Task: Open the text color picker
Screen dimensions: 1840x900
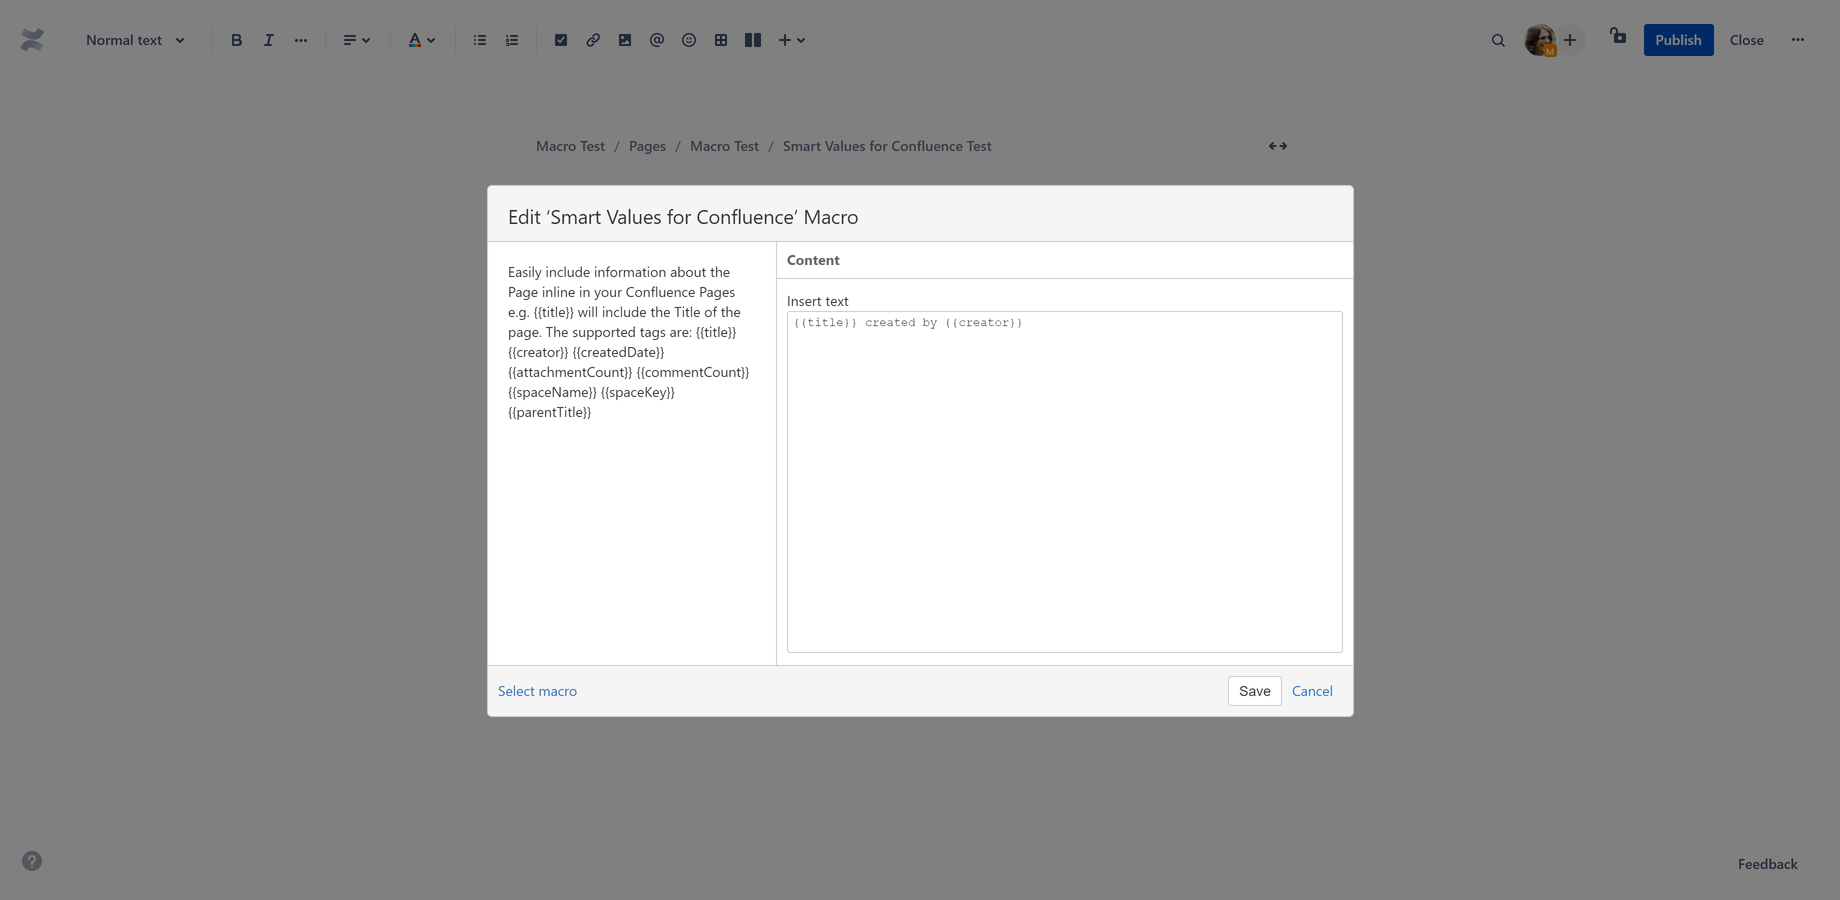Action: (x=421, y=40)
